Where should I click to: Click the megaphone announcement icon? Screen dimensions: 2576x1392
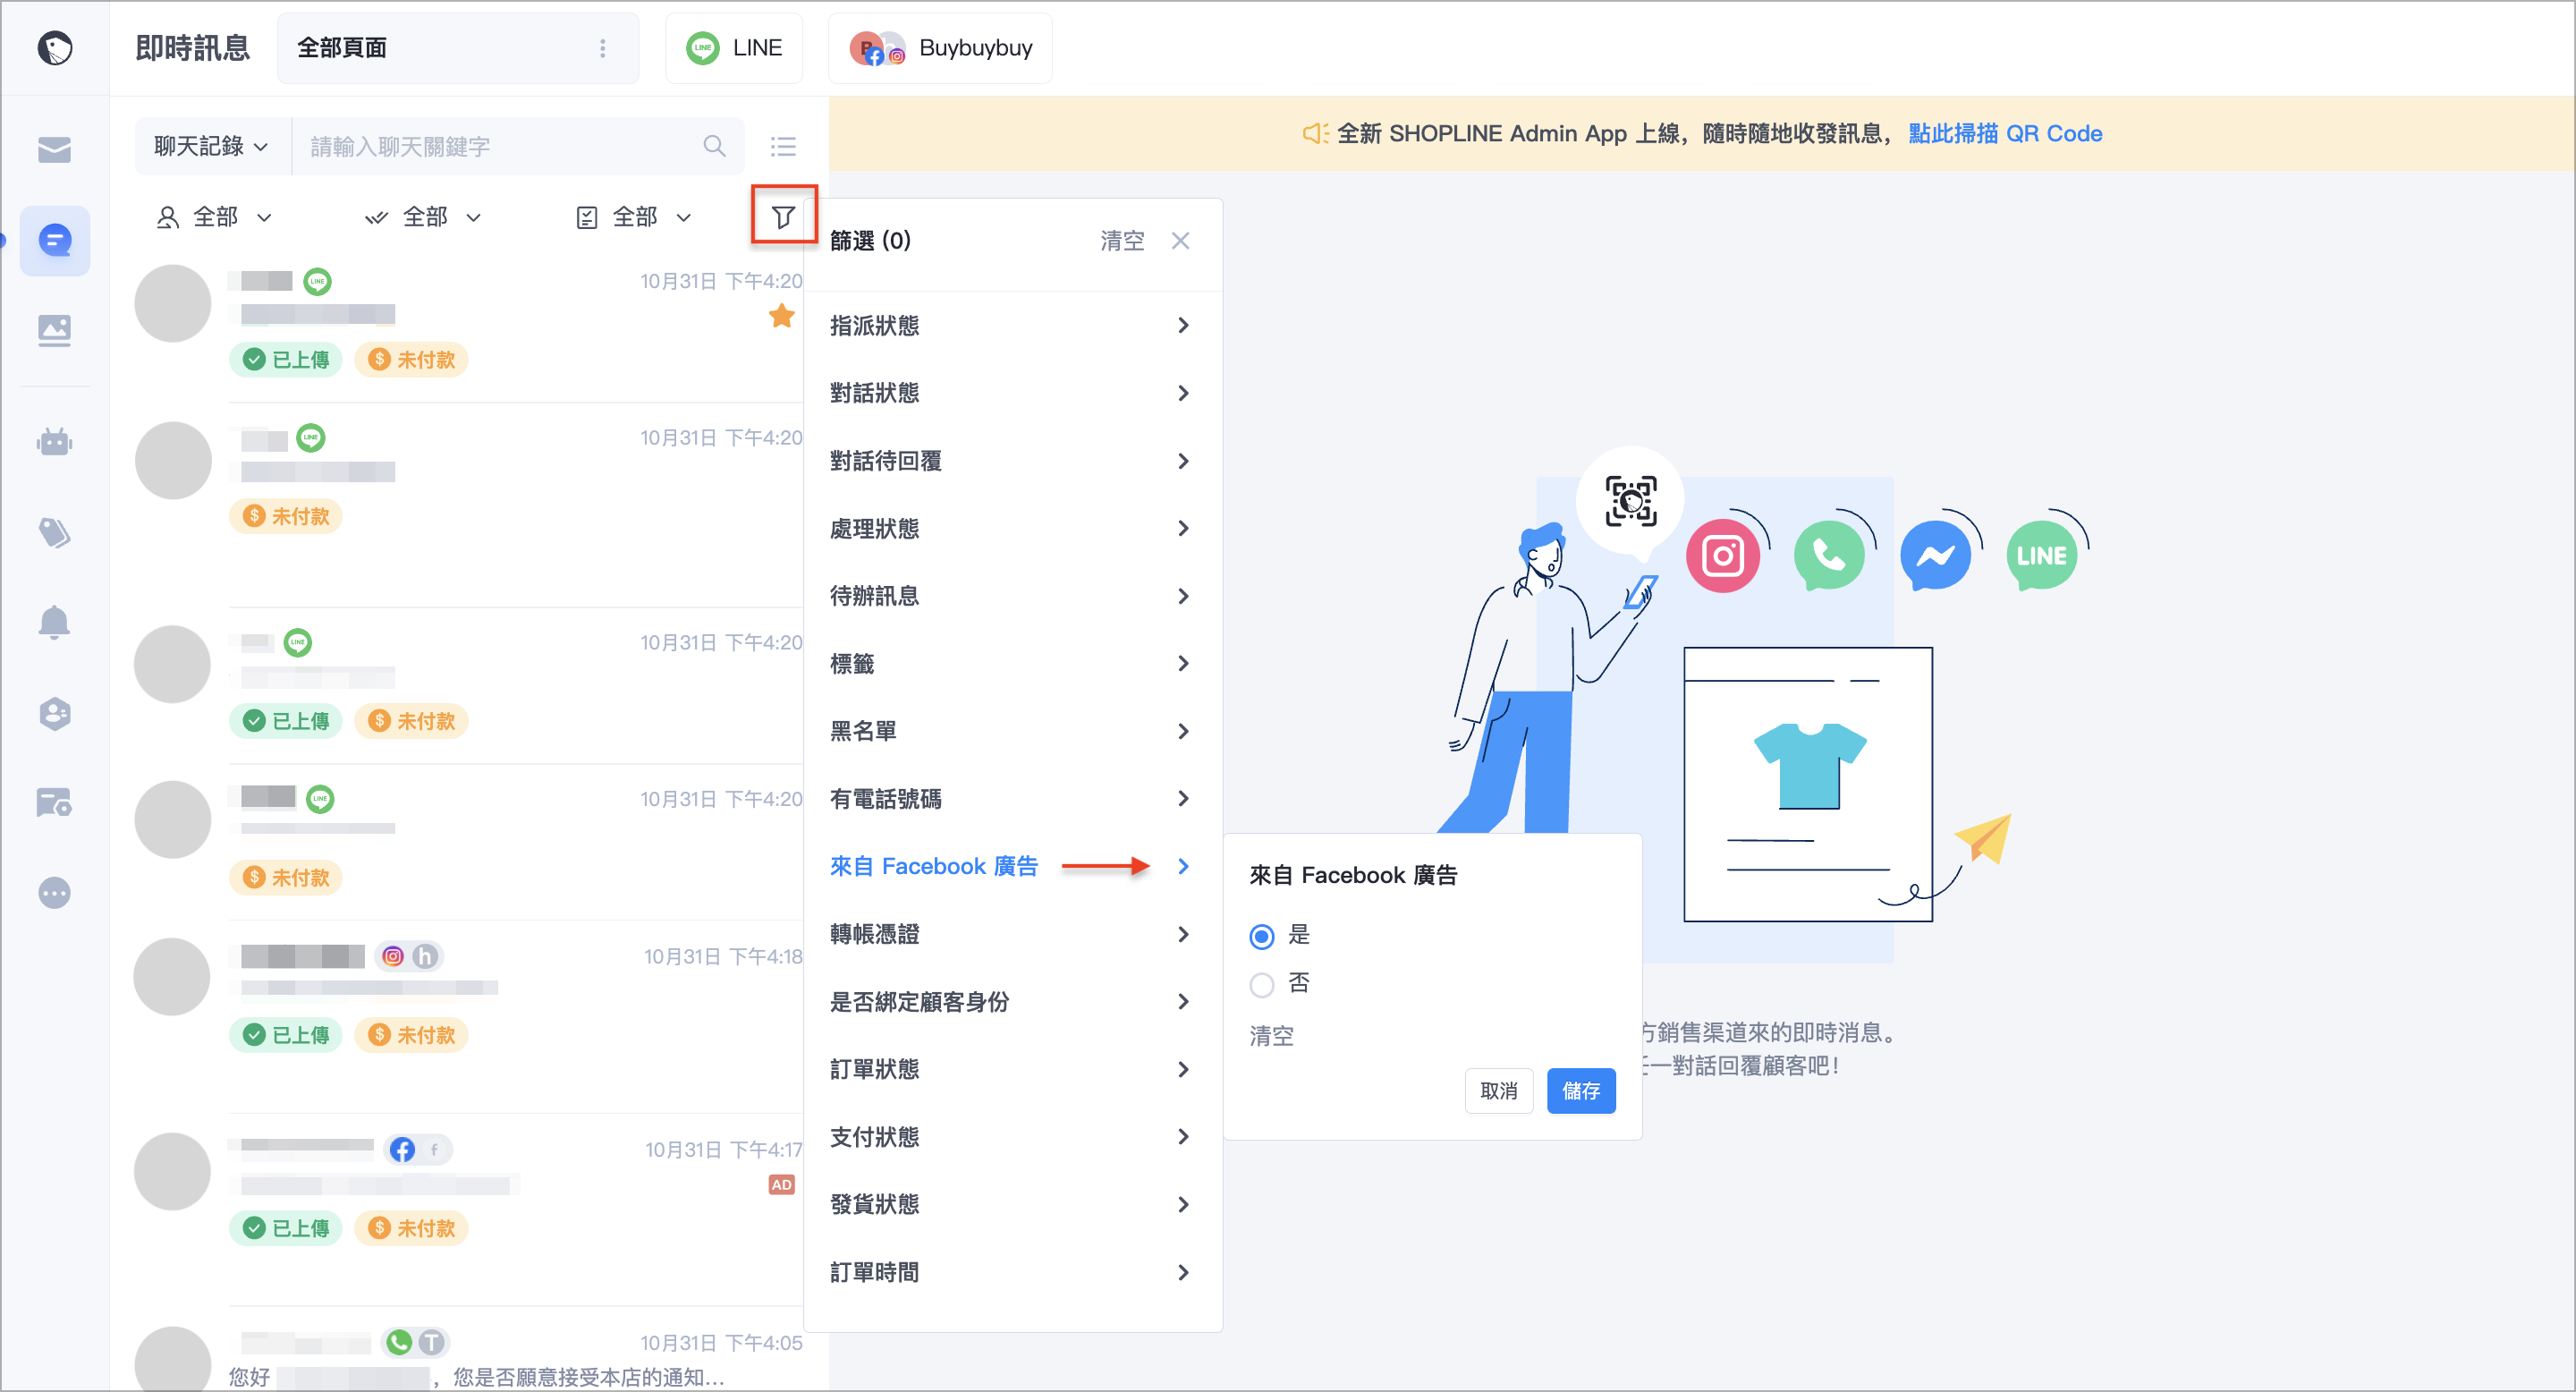pos(1315,133)
